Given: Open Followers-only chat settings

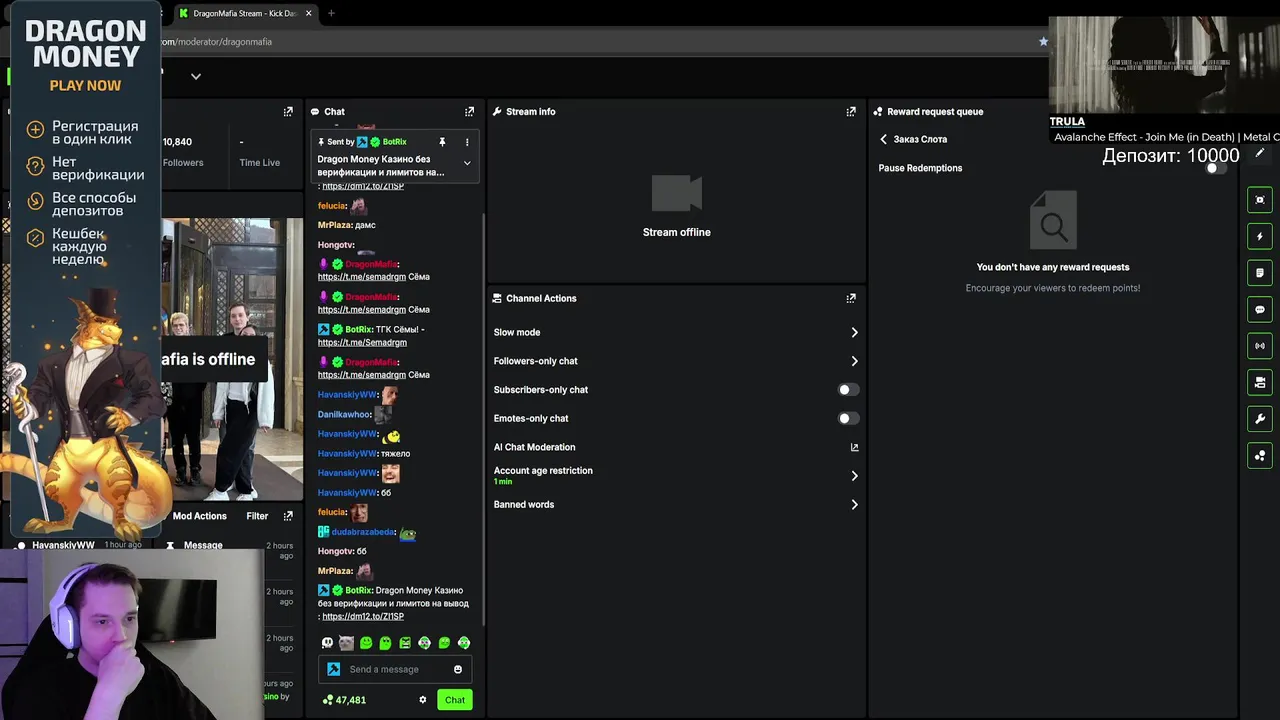Looking at the screenshot, I should pyautogui.click(x=676, y=361).
